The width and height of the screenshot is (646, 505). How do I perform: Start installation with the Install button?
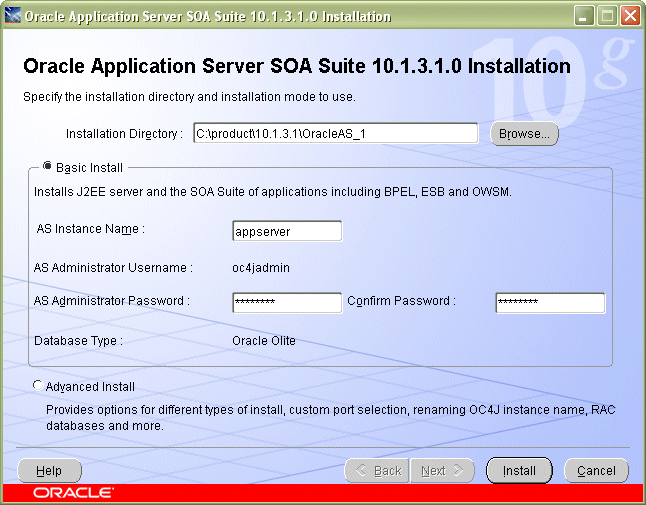pos(519,470)
